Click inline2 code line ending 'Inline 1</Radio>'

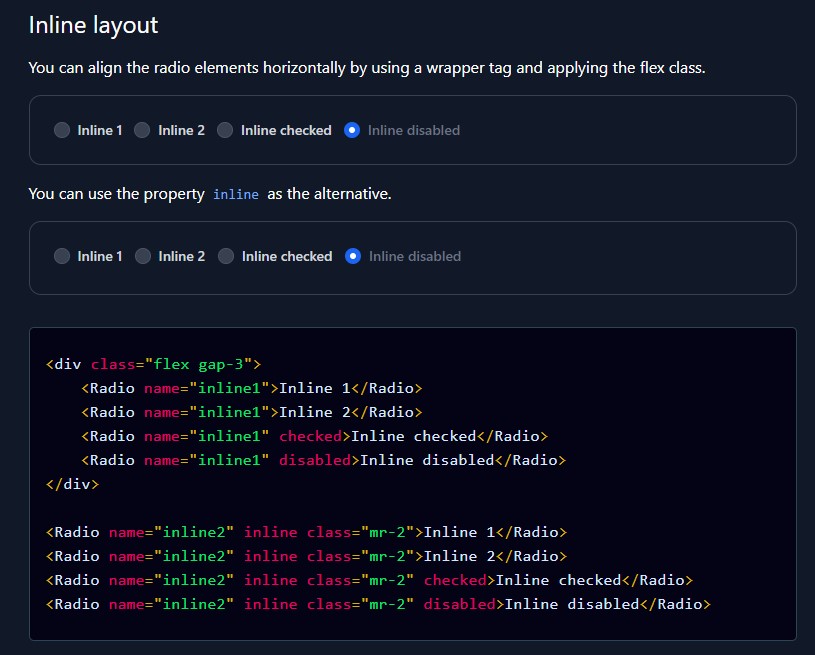coord(307,532)
